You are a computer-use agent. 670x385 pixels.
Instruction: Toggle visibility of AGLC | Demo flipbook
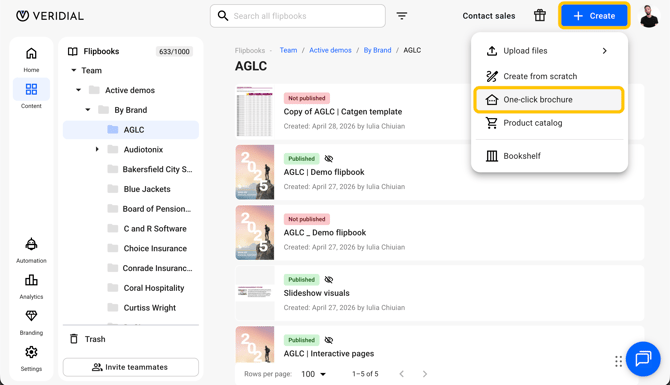(329, 159)
